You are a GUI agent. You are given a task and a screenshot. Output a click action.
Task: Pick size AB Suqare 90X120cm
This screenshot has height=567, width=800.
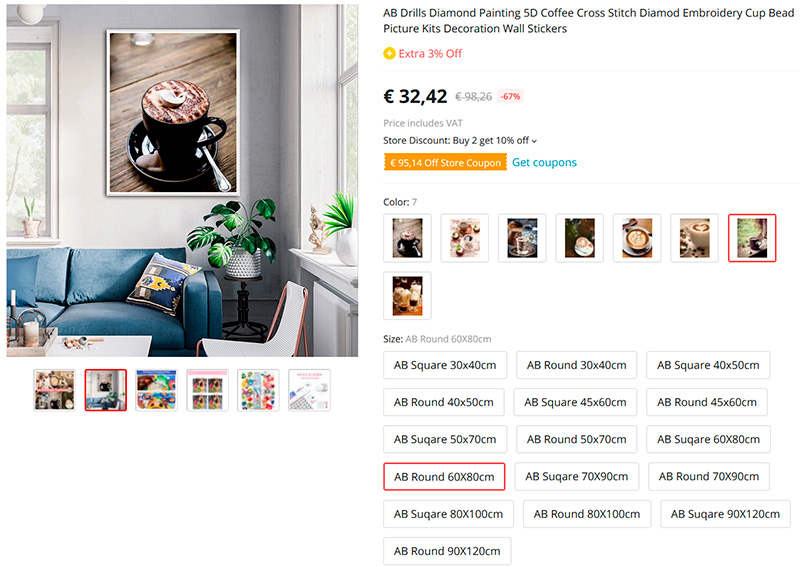click(725, 514)
